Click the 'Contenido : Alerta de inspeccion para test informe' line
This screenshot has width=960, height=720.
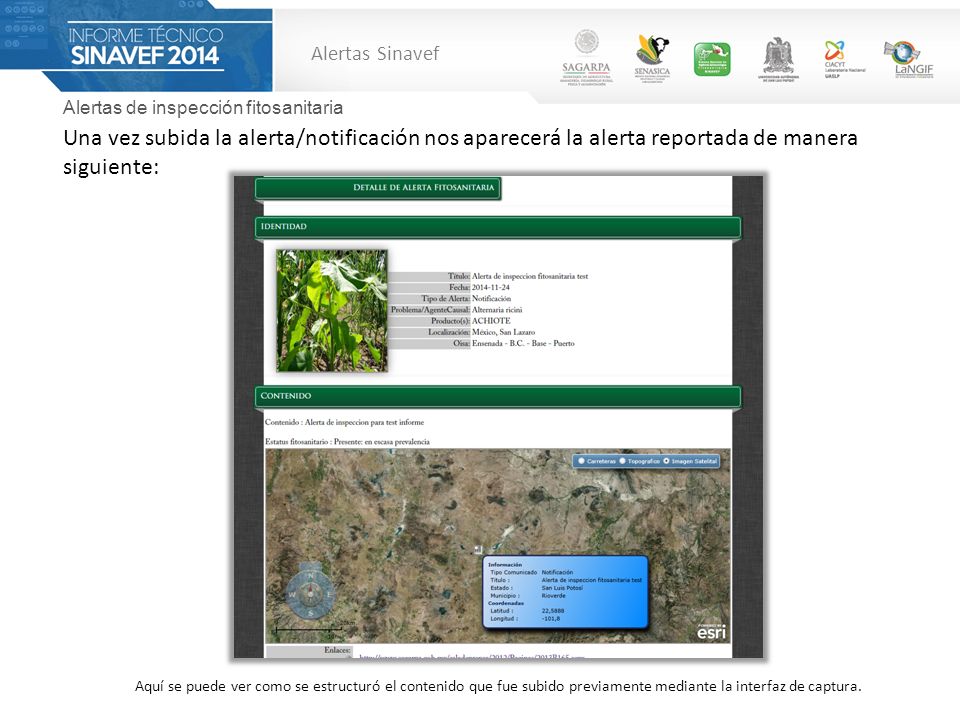tap(344, 422)
